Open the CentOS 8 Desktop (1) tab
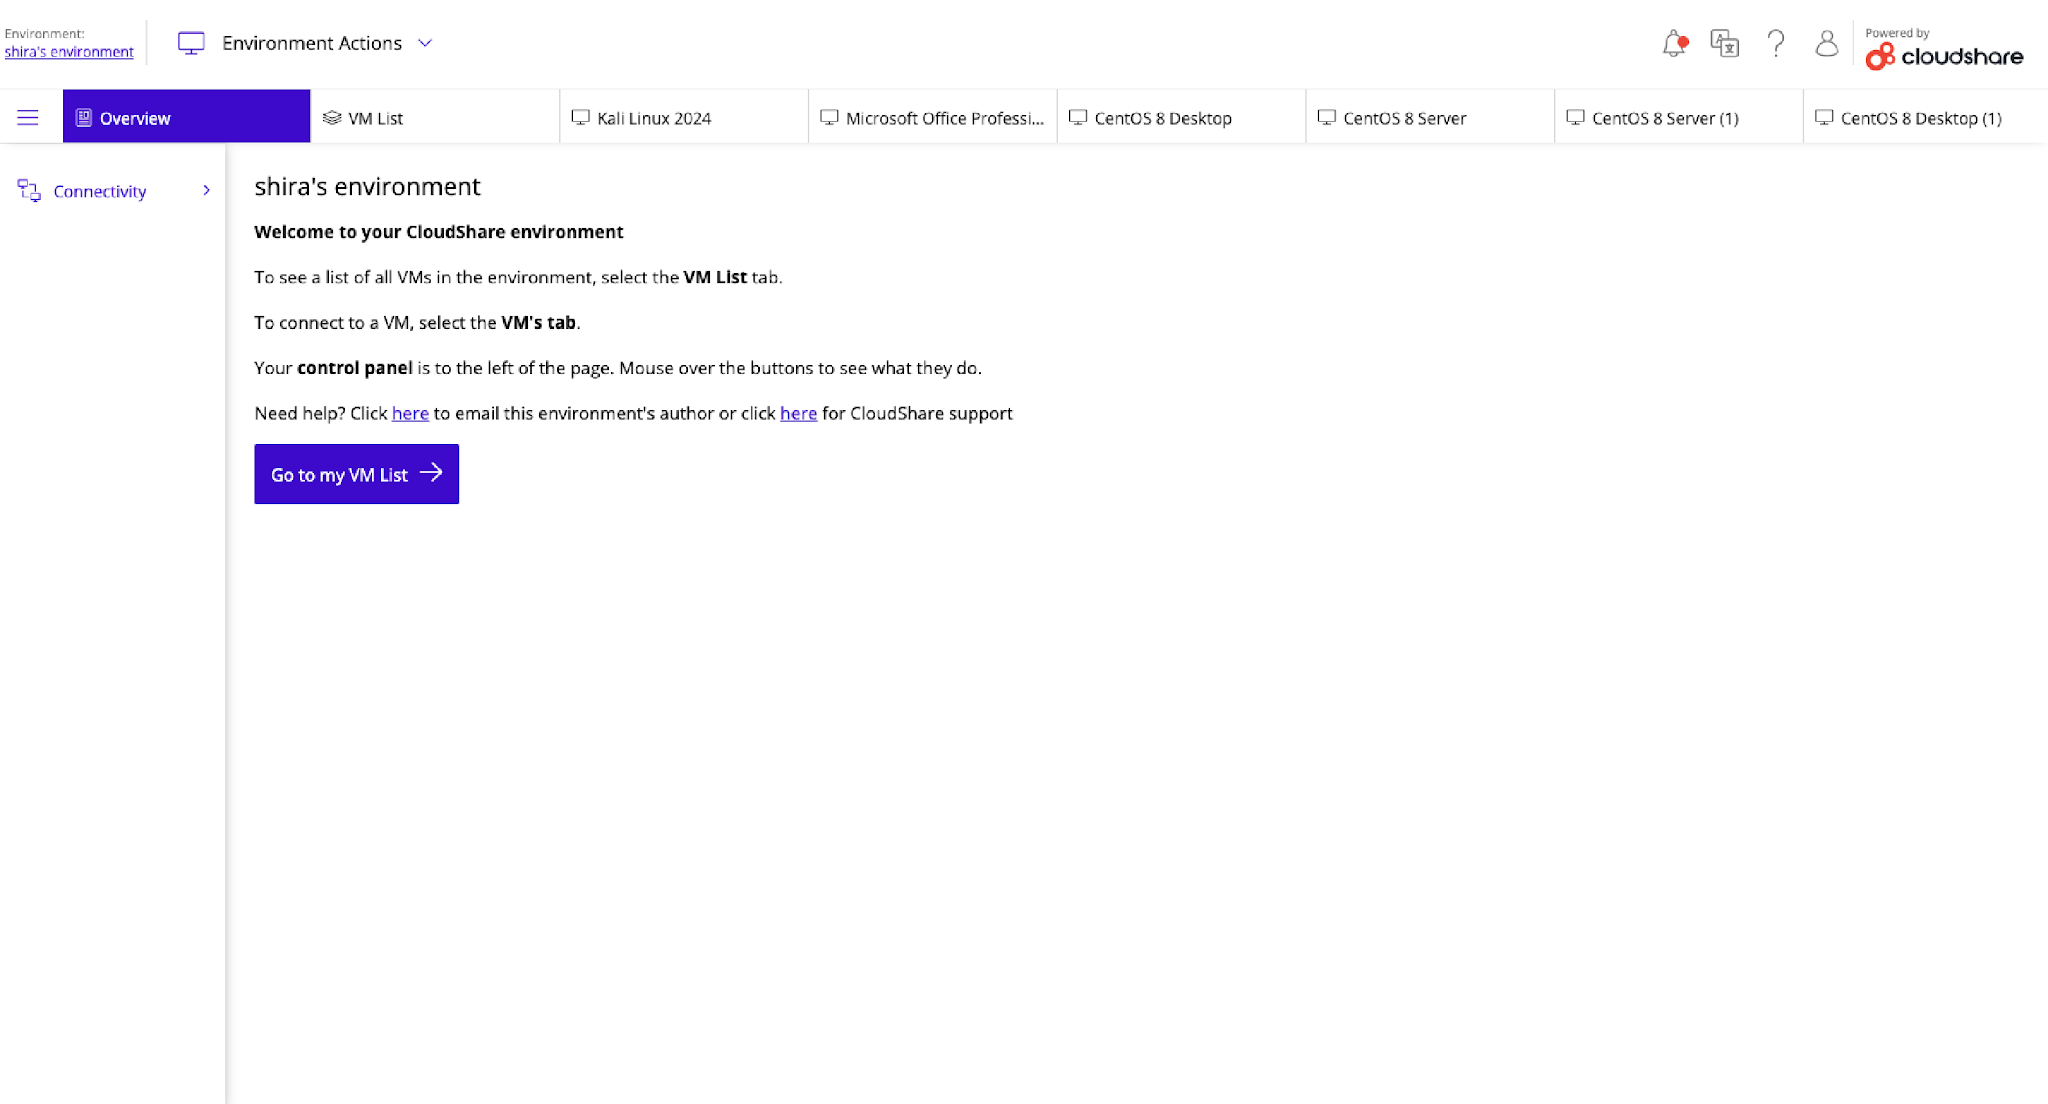 pos(1925,117)
